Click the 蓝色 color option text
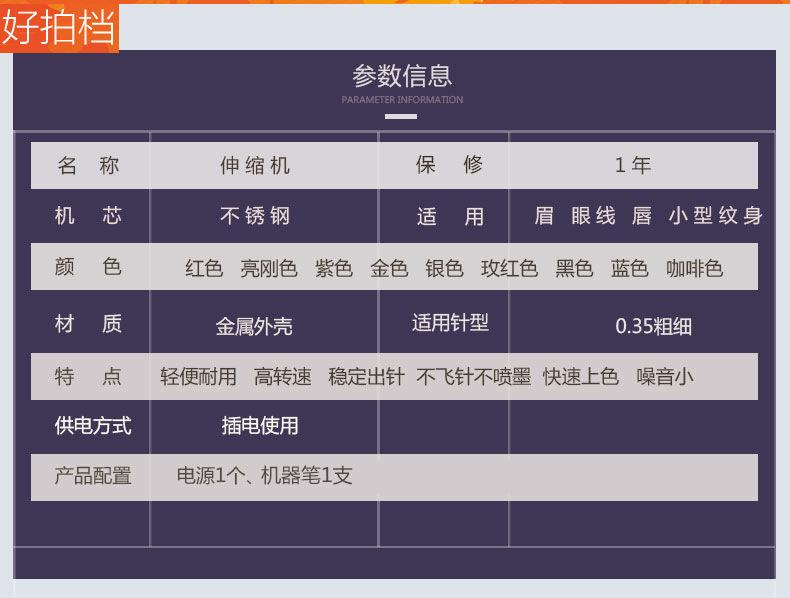The image size is (790, 598). point(629,268)
